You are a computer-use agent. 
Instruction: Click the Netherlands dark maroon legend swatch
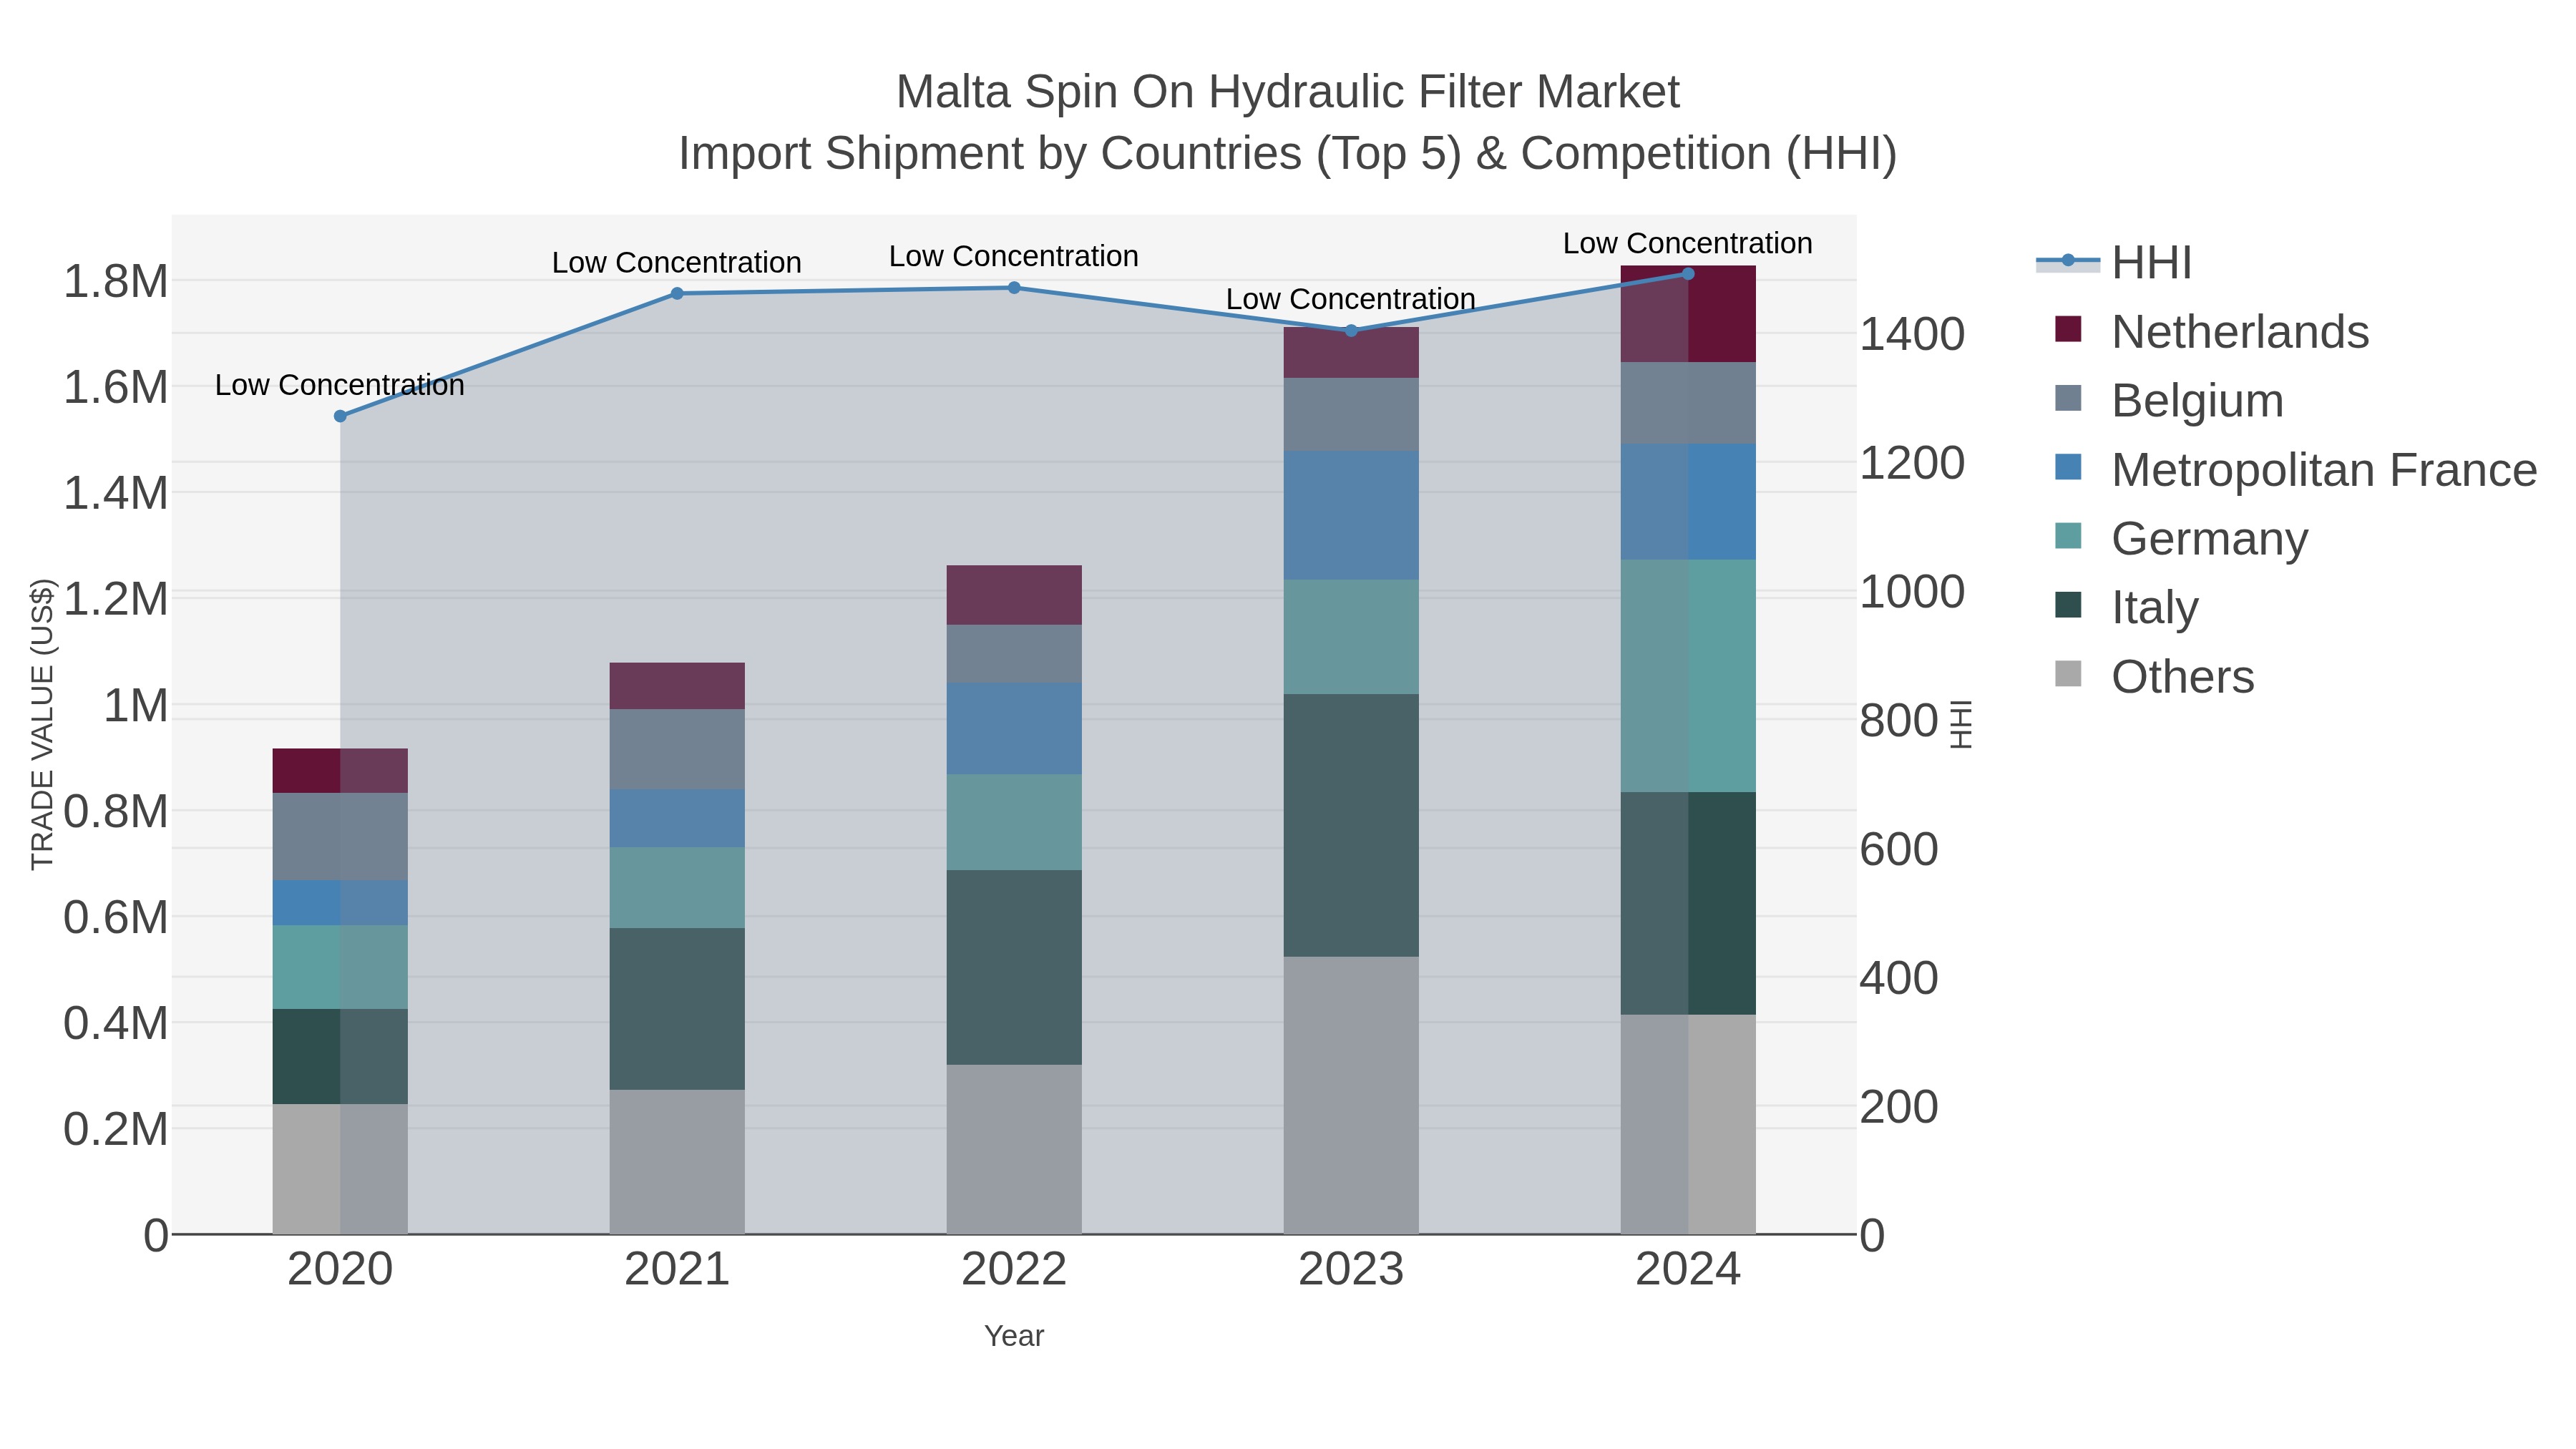pos(2068,329)
